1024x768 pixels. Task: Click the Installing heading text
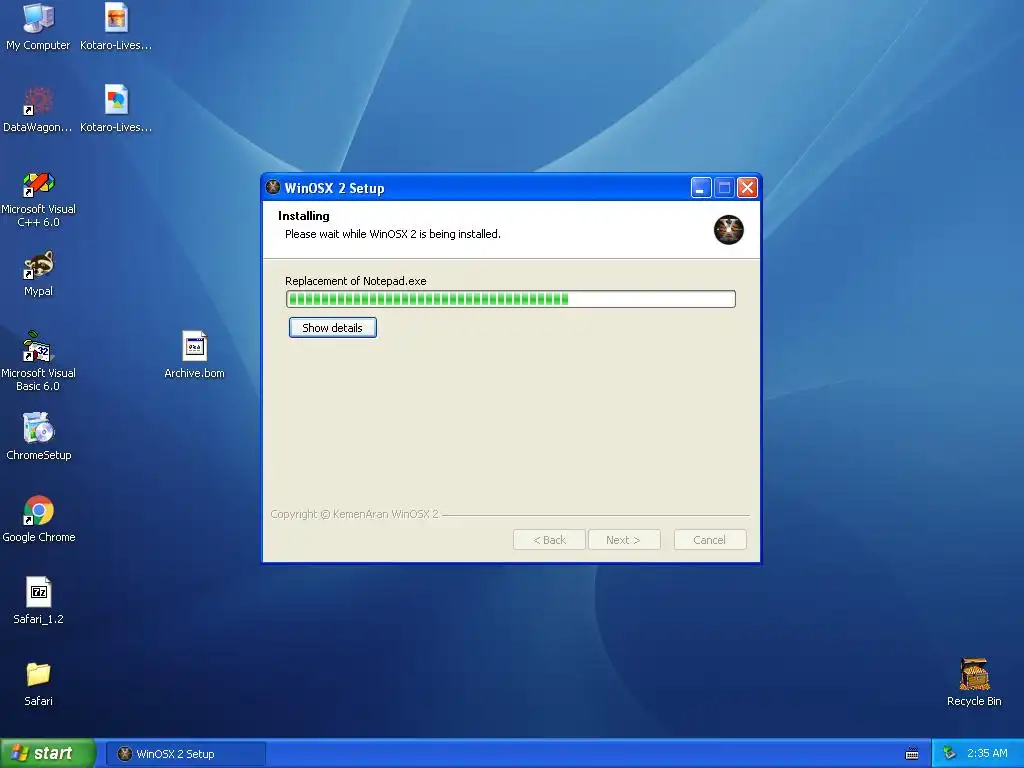point(304,216)
